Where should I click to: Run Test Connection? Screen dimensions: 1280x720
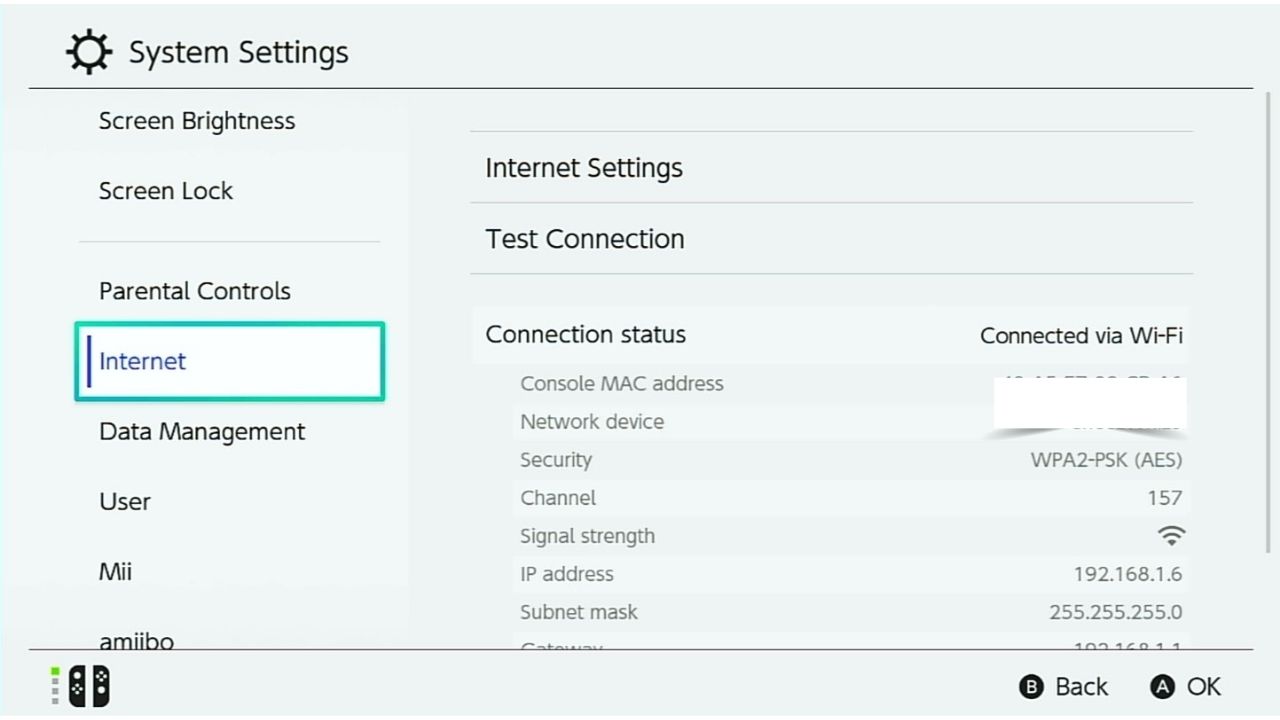pos(831,239)
